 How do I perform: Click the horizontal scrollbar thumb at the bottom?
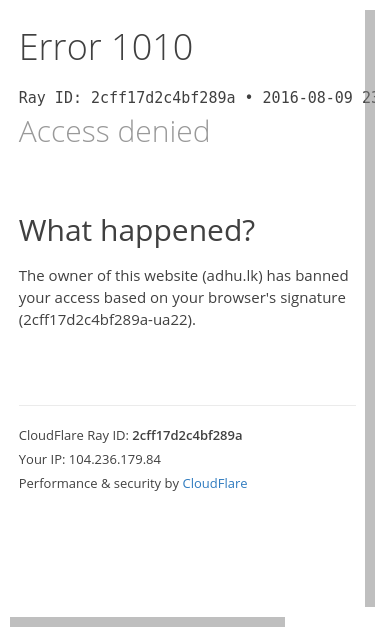click(x=148, y=622)
